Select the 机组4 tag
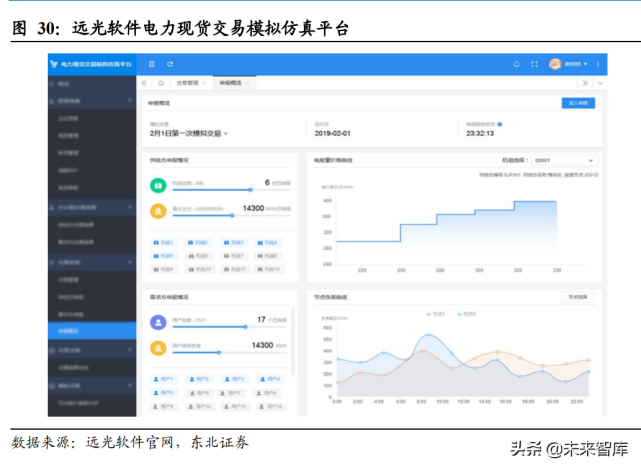The image size is (641, 470). coord(267,243)
